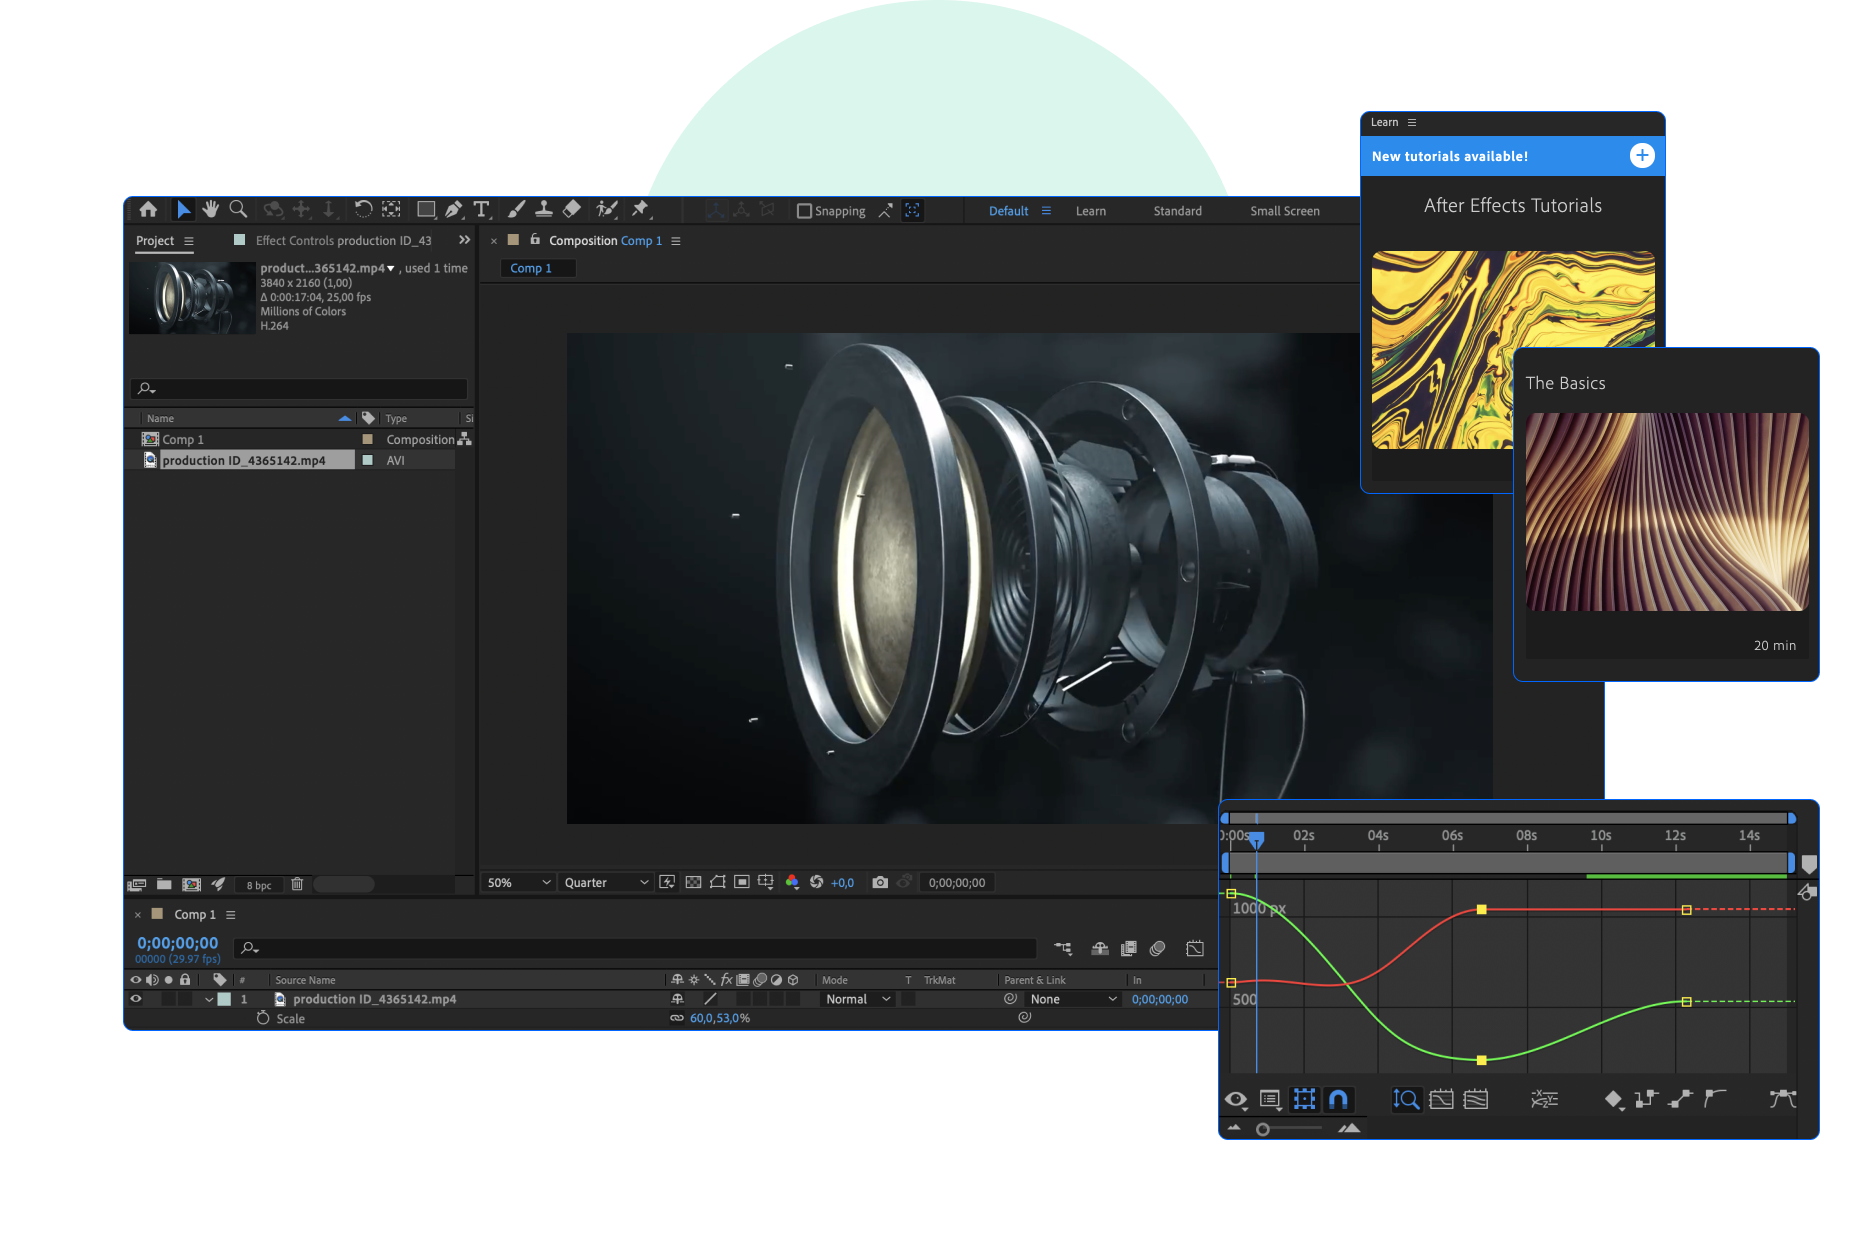1876x1251 pixels.
Task: Open The Basics tutorial thumbnail
Action: (x=1666, y=512)
